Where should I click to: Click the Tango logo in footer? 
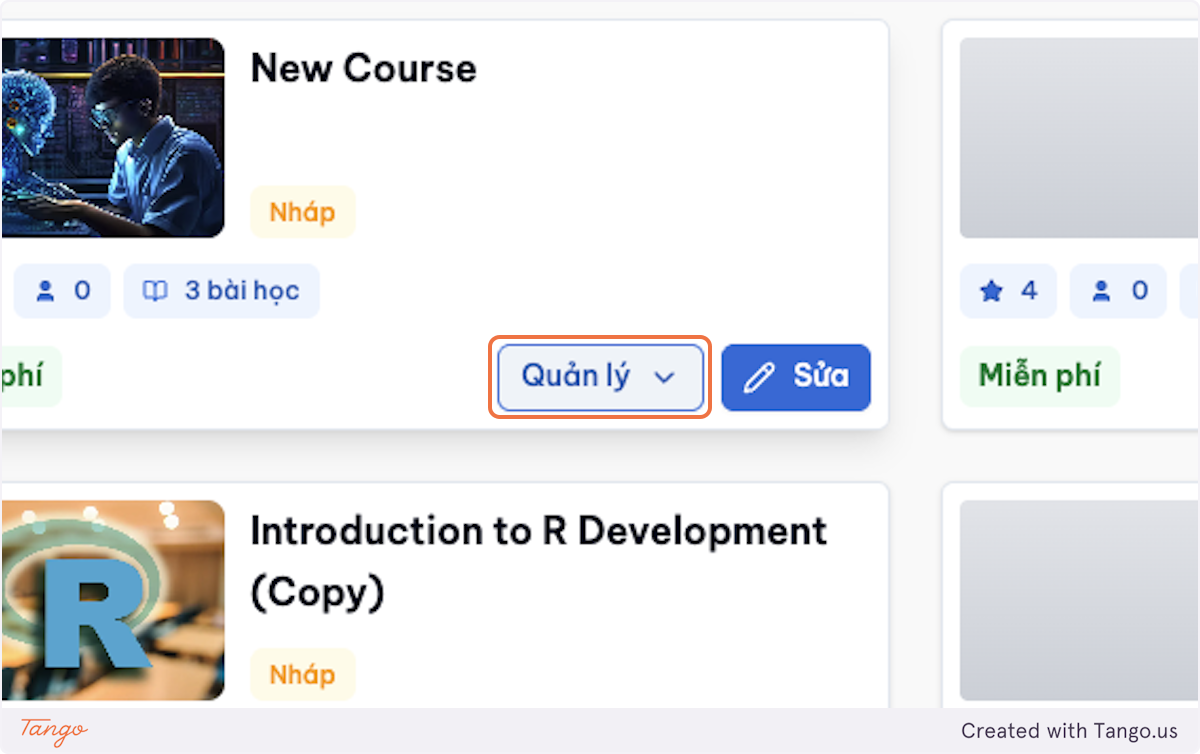point(54,731)
